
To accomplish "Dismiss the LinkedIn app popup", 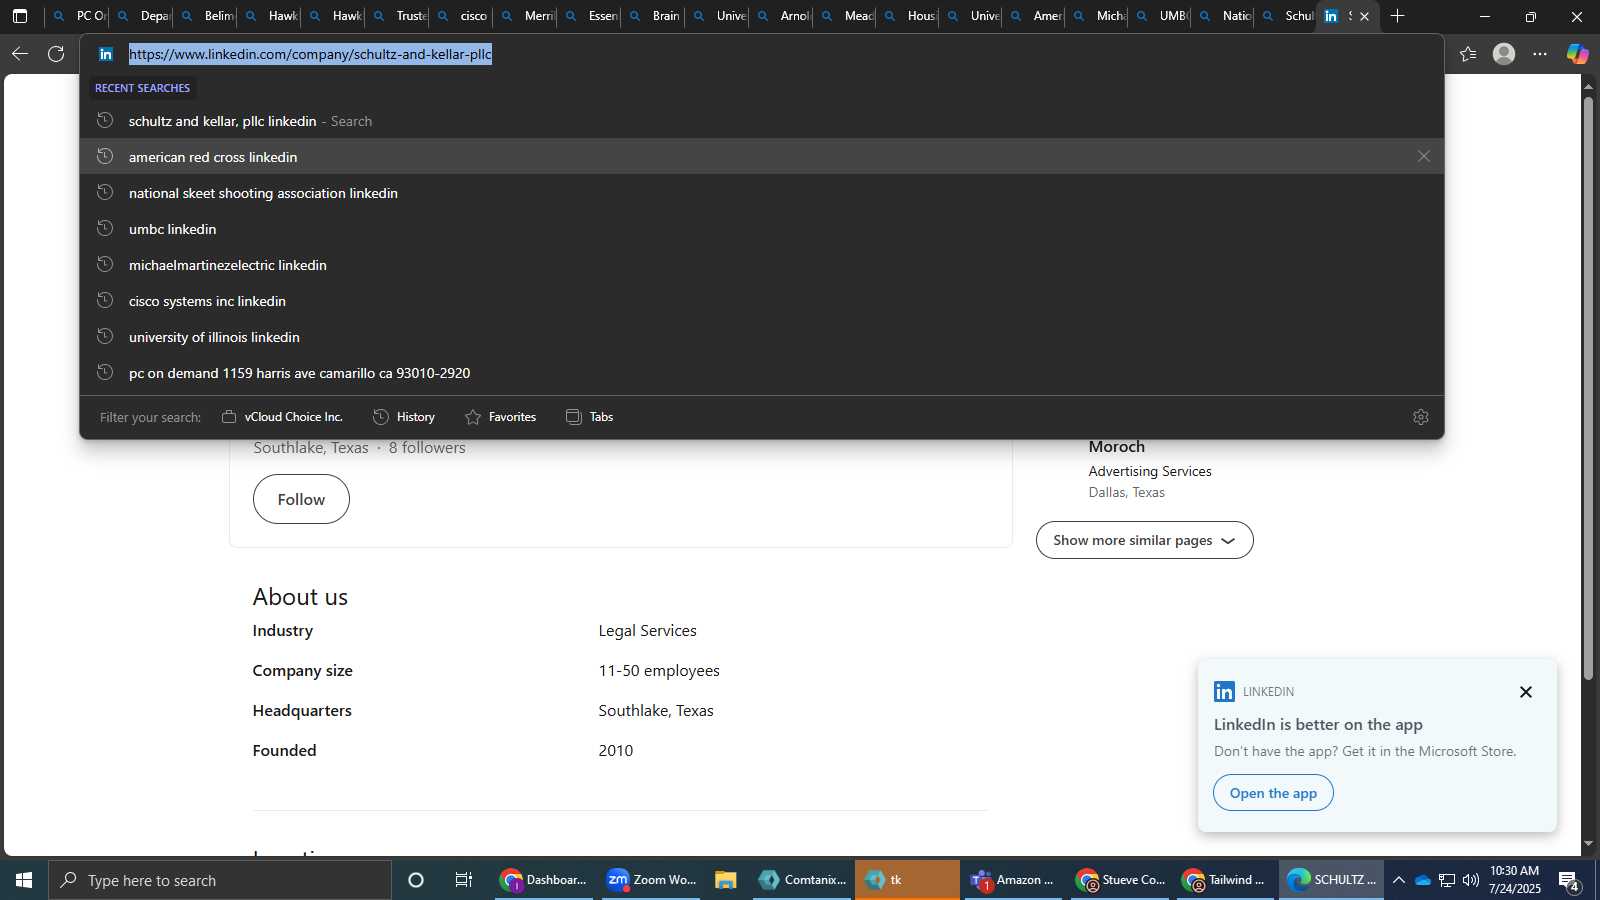I will coord(1525,692).
